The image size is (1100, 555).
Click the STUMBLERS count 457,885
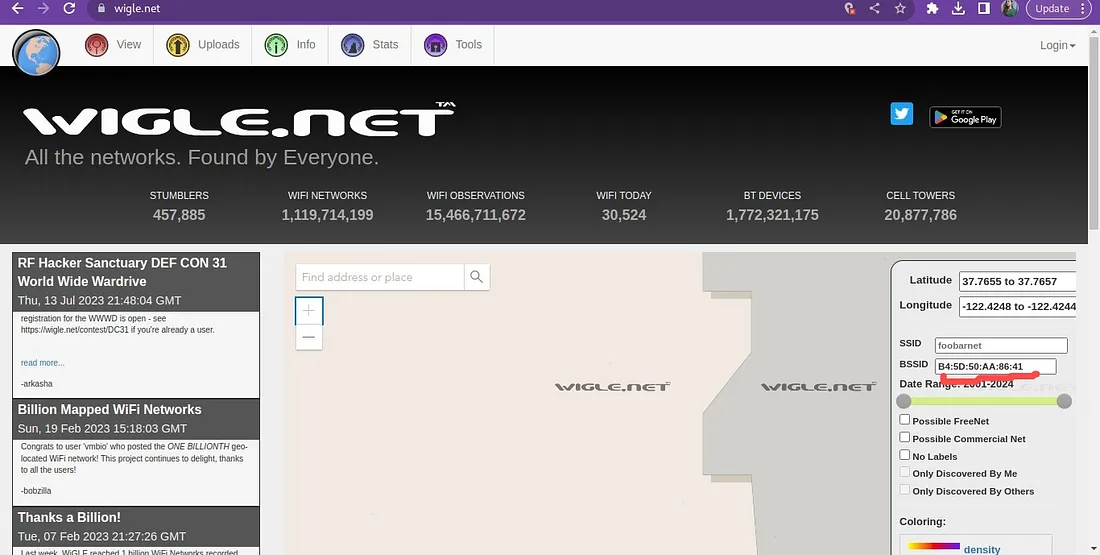coord(179,215)
